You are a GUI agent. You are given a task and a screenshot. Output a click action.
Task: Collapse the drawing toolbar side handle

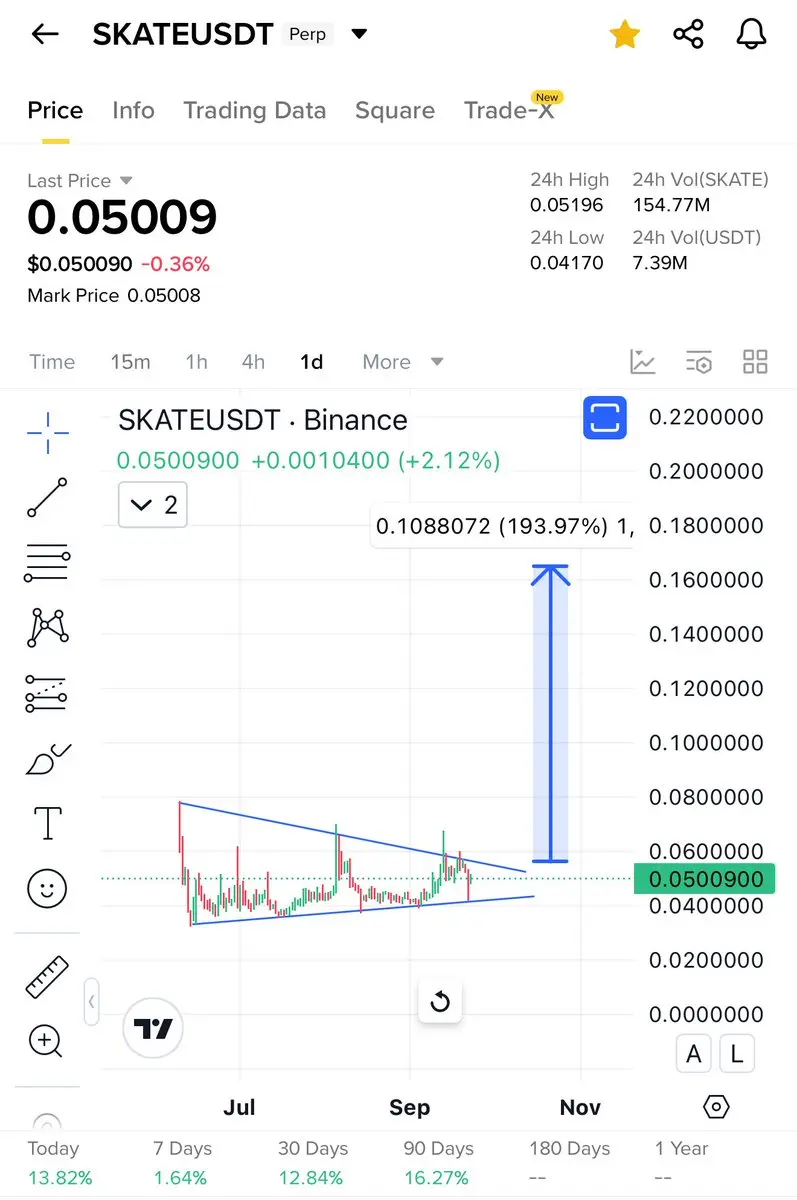[x=91, y=1001]
